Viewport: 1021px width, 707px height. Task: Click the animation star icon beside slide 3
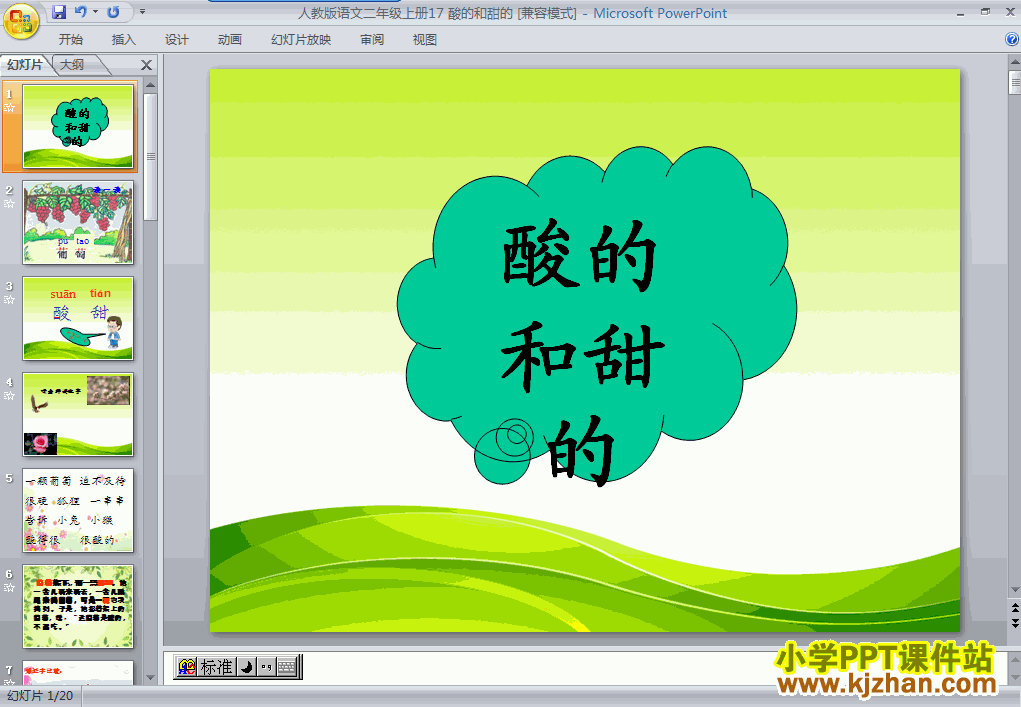[9, 299]
